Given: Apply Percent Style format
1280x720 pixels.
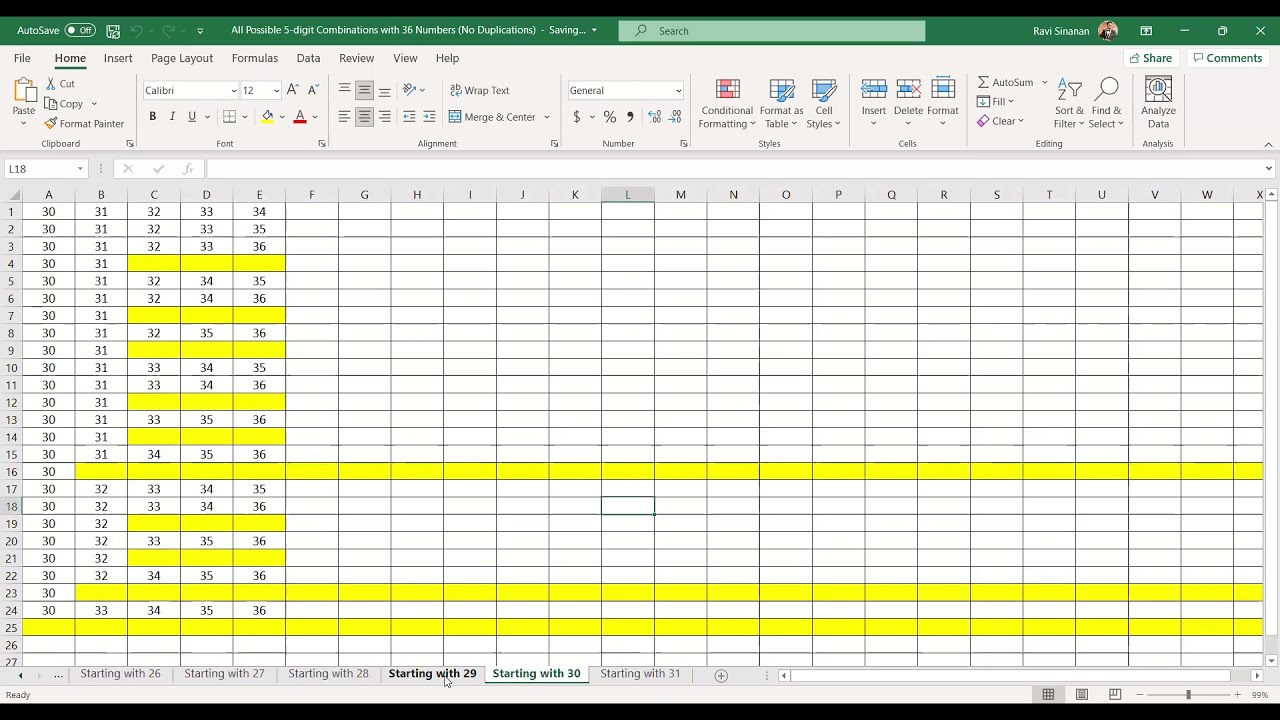Looking at the screenshot, I should pyautogui.click(x=609, y=117).
